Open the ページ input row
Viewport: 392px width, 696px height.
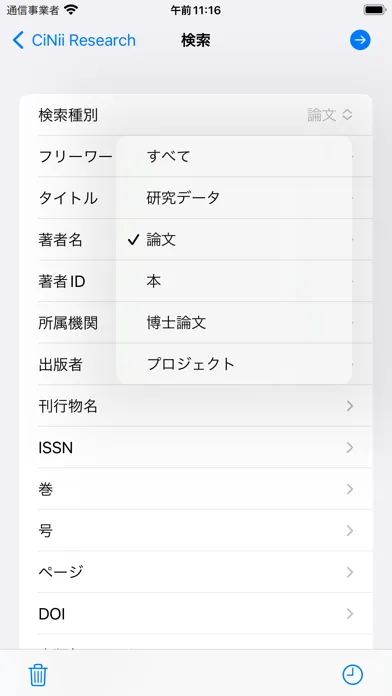(196, 572)
